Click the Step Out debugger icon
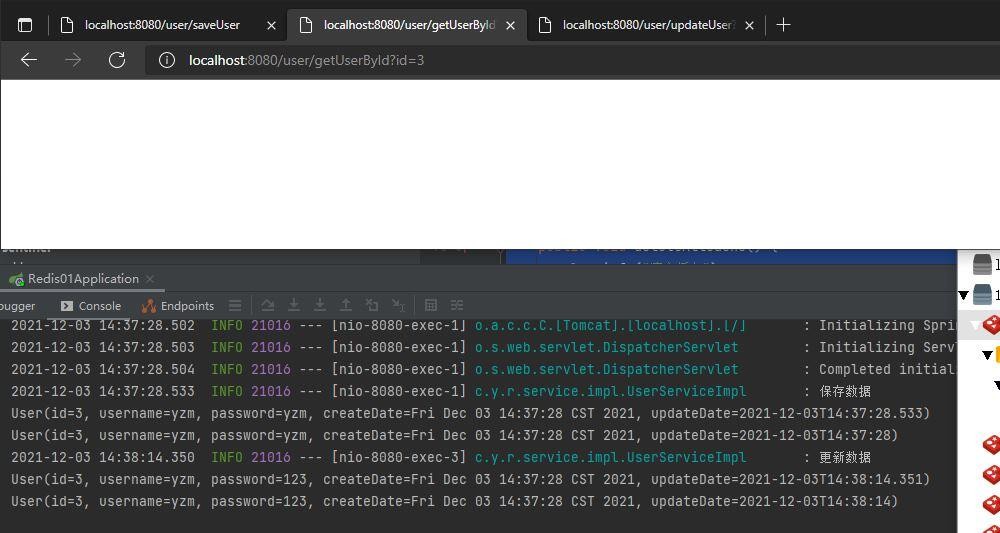Image resolution: width=1000 pixels, height=533 pixels. point(346,305)
